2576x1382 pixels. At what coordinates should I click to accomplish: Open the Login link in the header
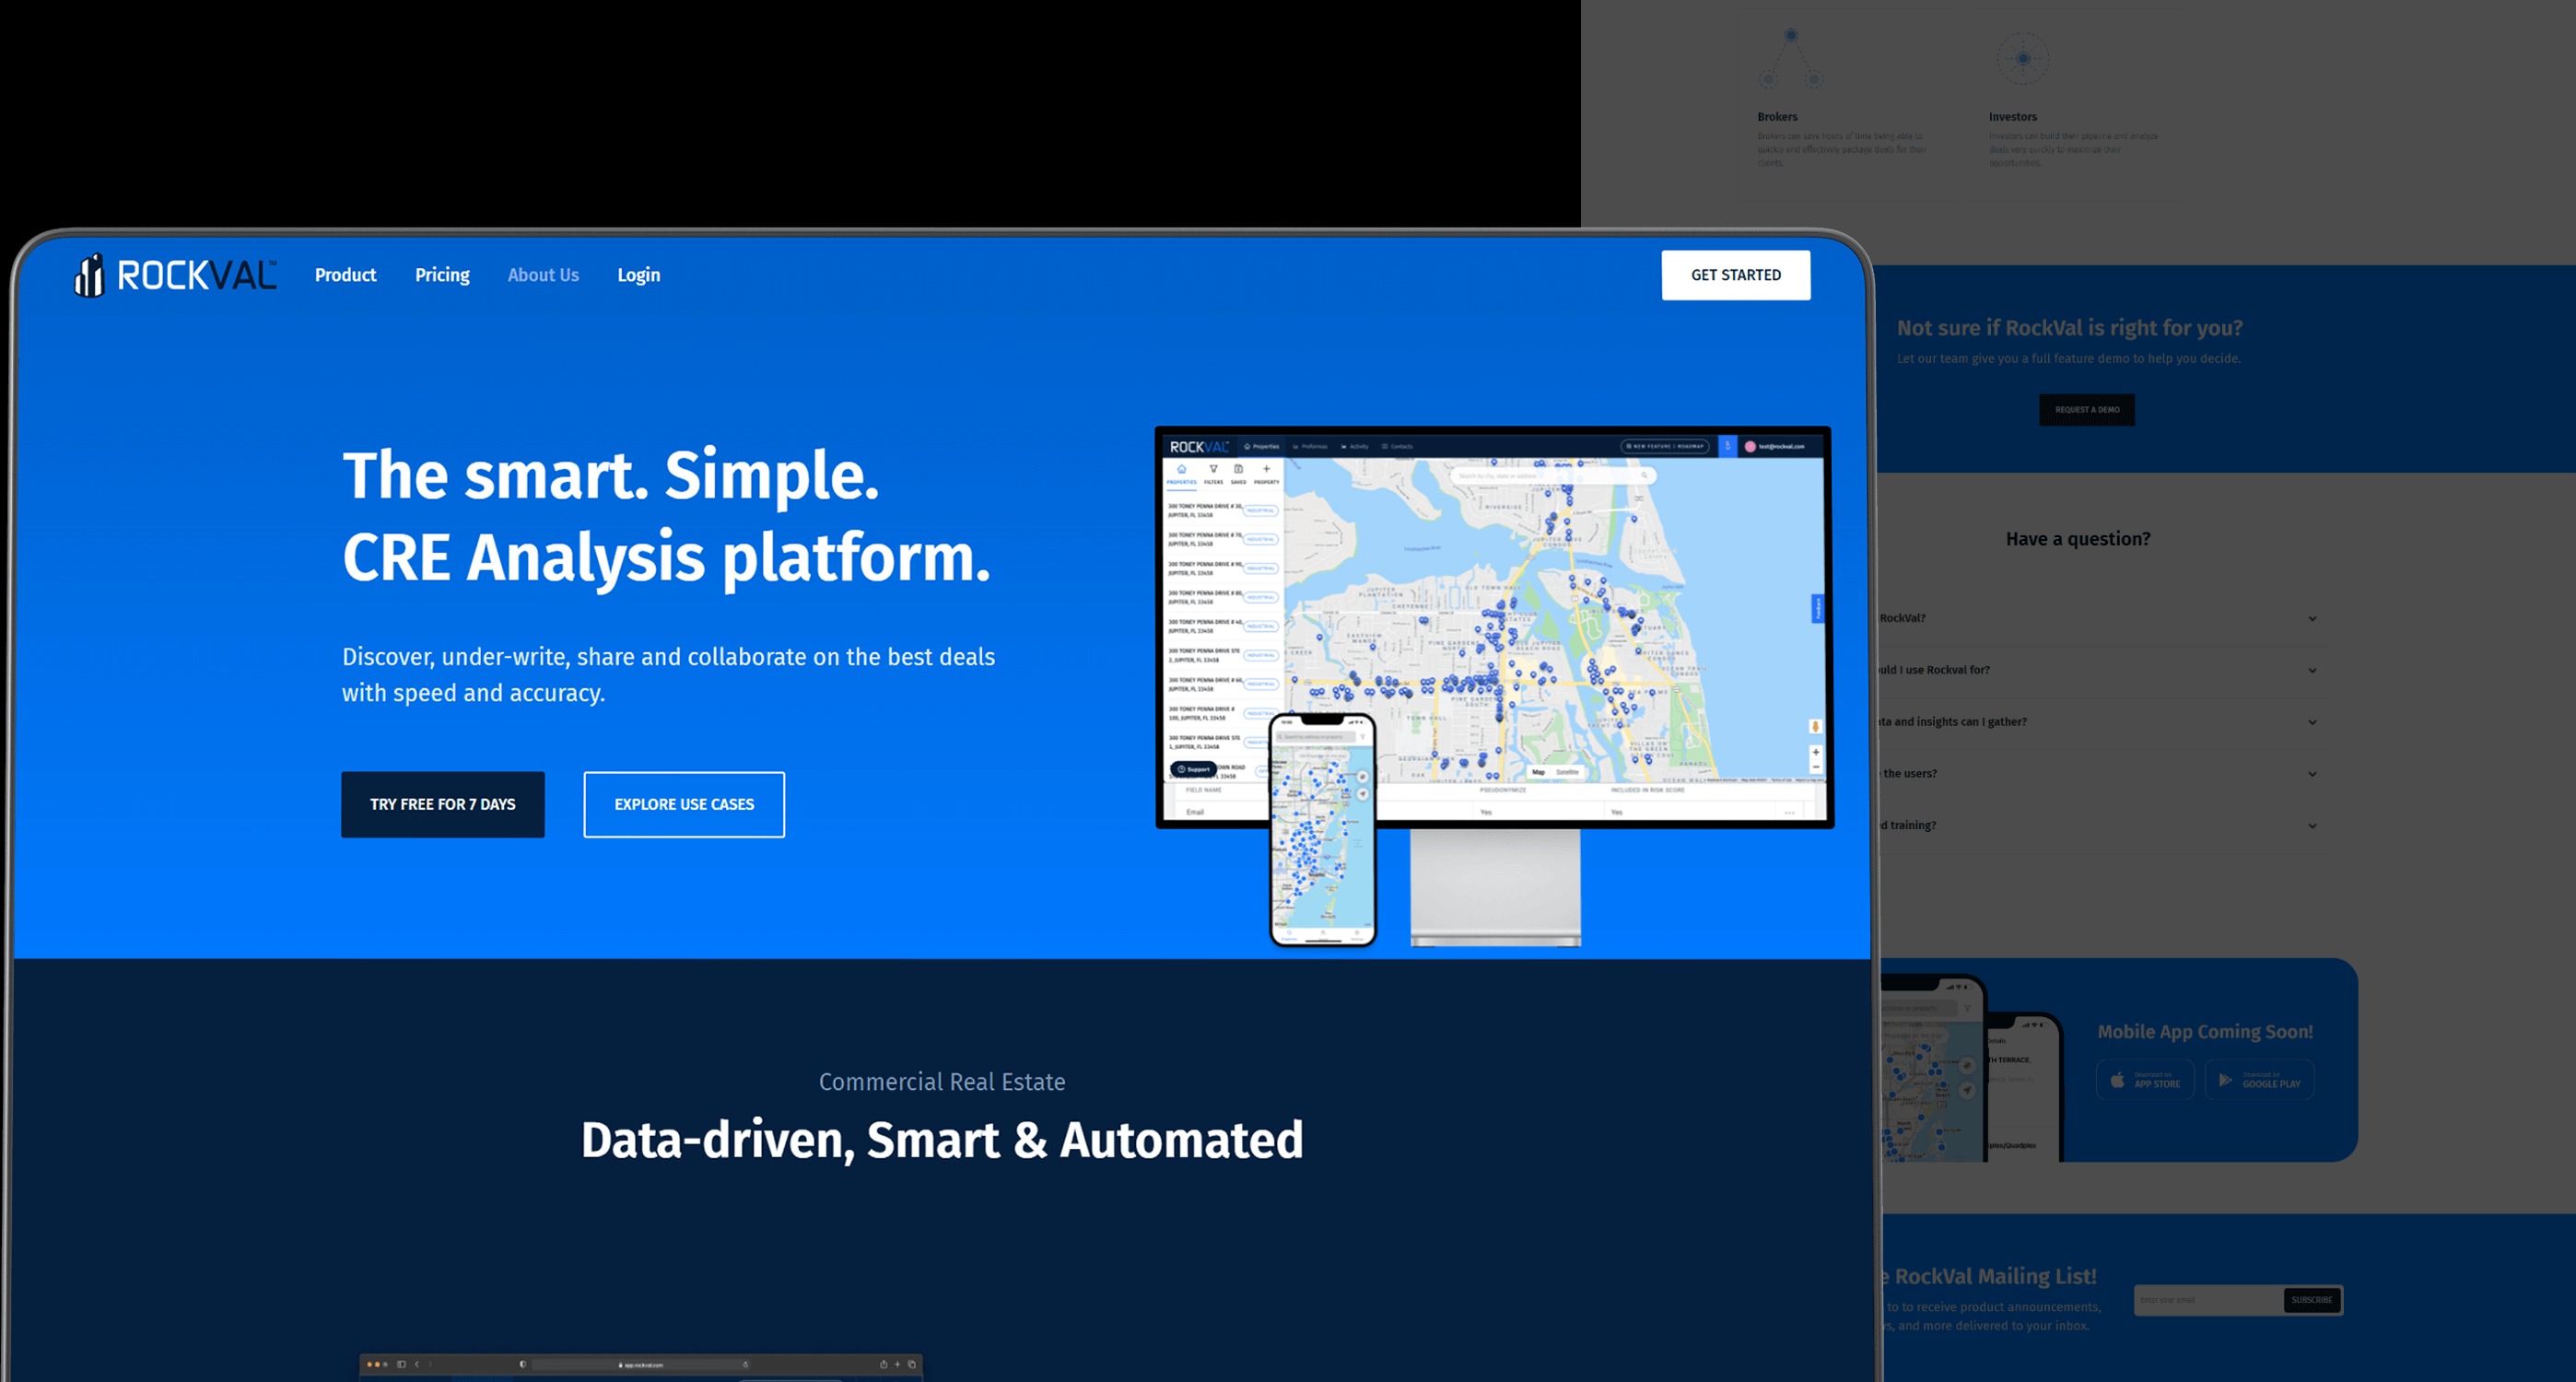(x=638, y=275)
